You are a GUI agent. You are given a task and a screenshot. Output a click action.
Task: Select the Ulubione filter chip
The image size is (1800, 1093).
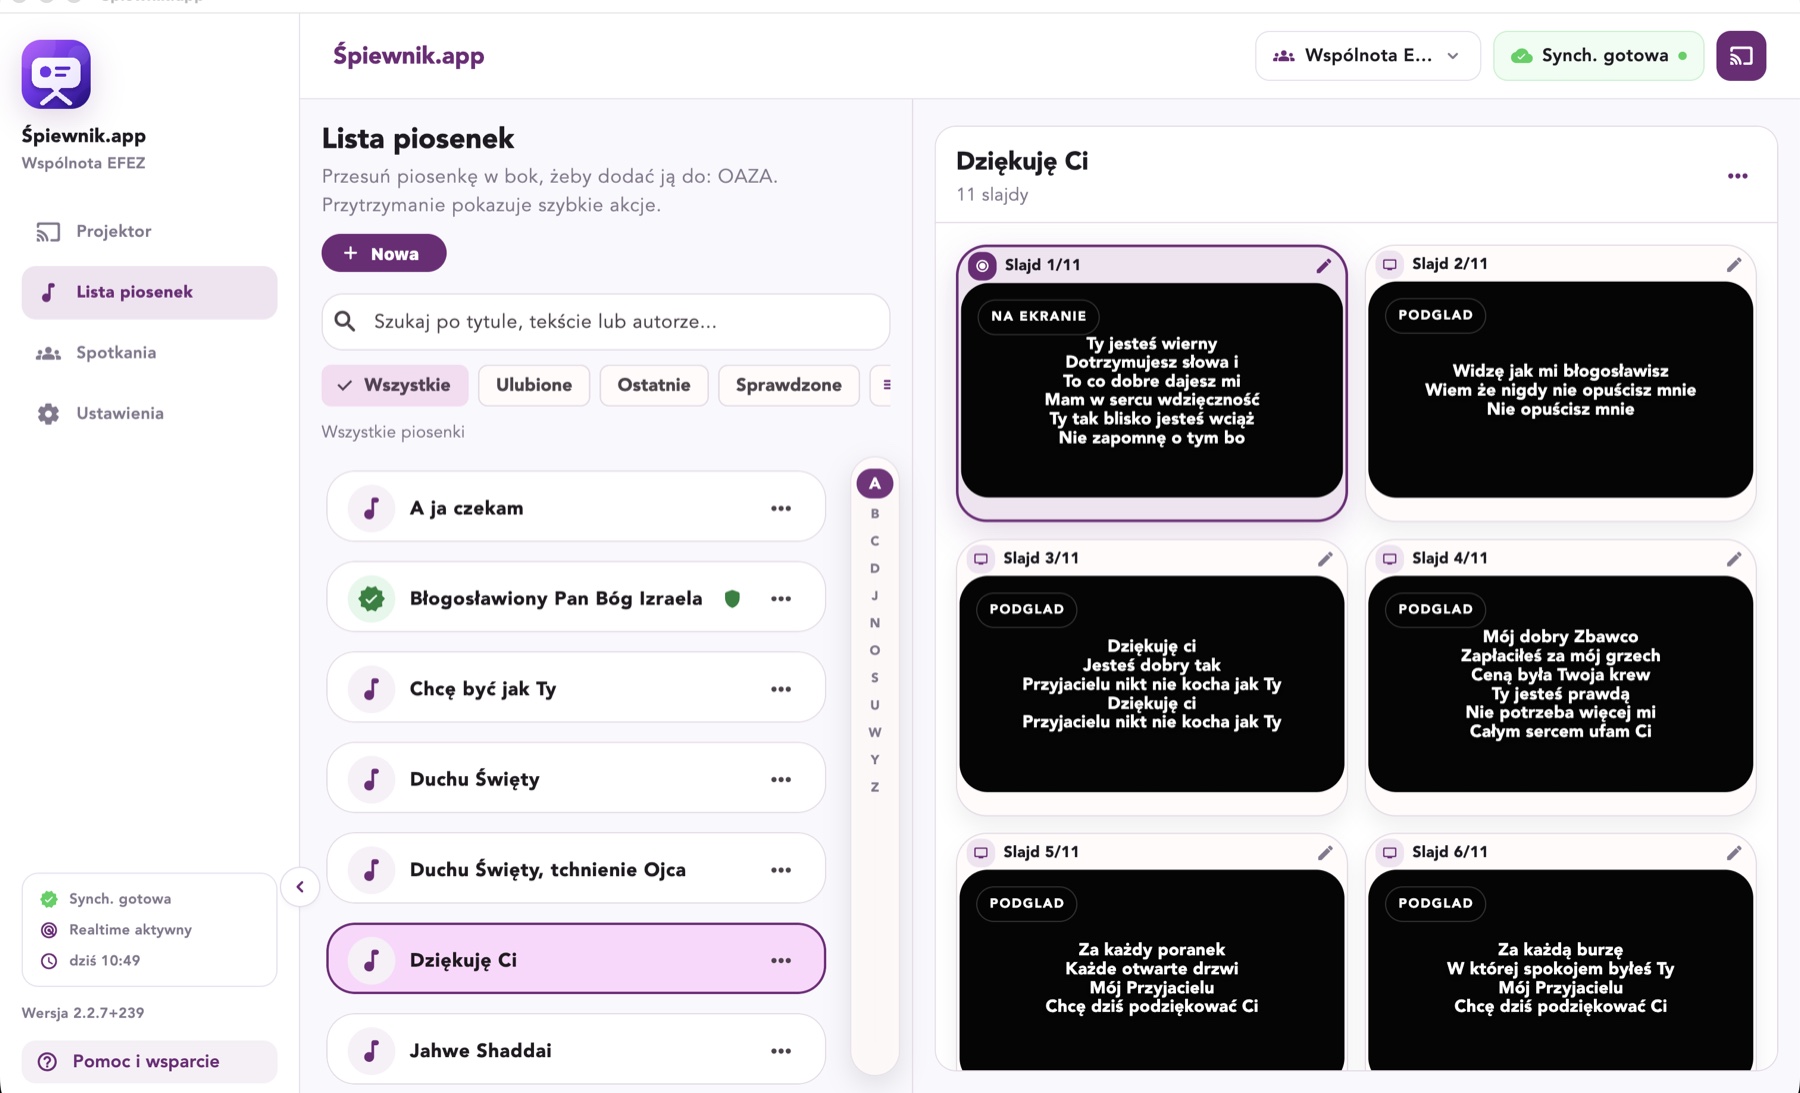click(534, 385)
